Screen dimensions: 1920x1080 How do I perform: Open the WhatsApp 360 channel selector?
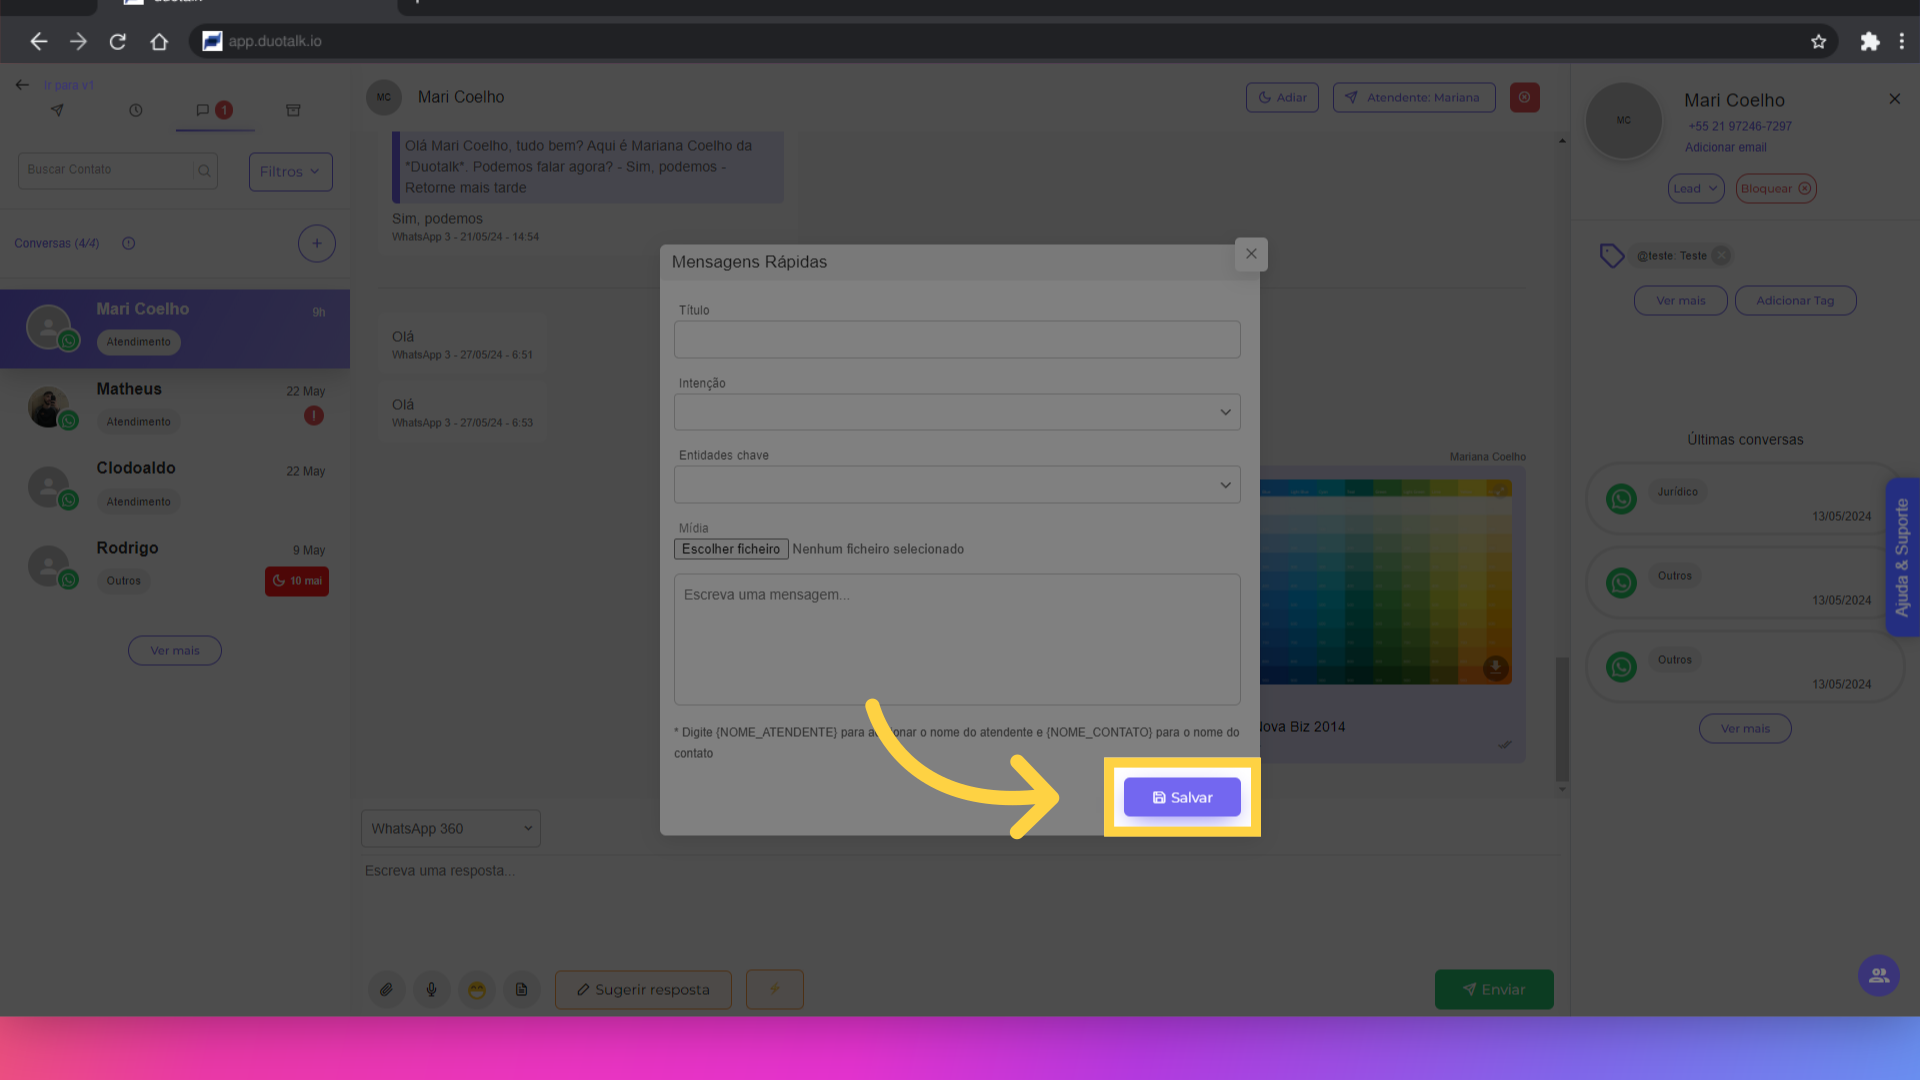(x=450, y=828)
